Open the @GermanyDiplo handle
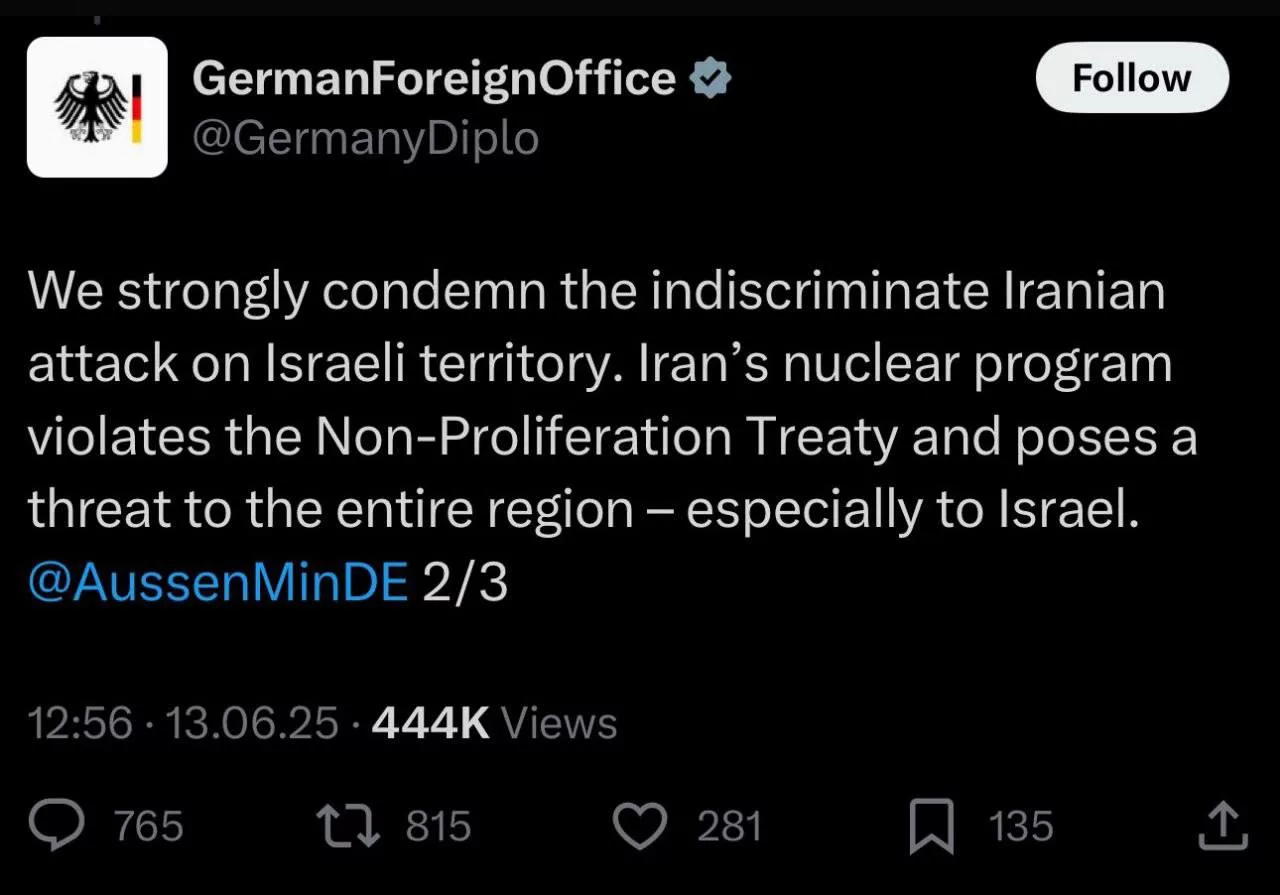The height and width of the screenshot is (895, 1280). pos(365,138)
